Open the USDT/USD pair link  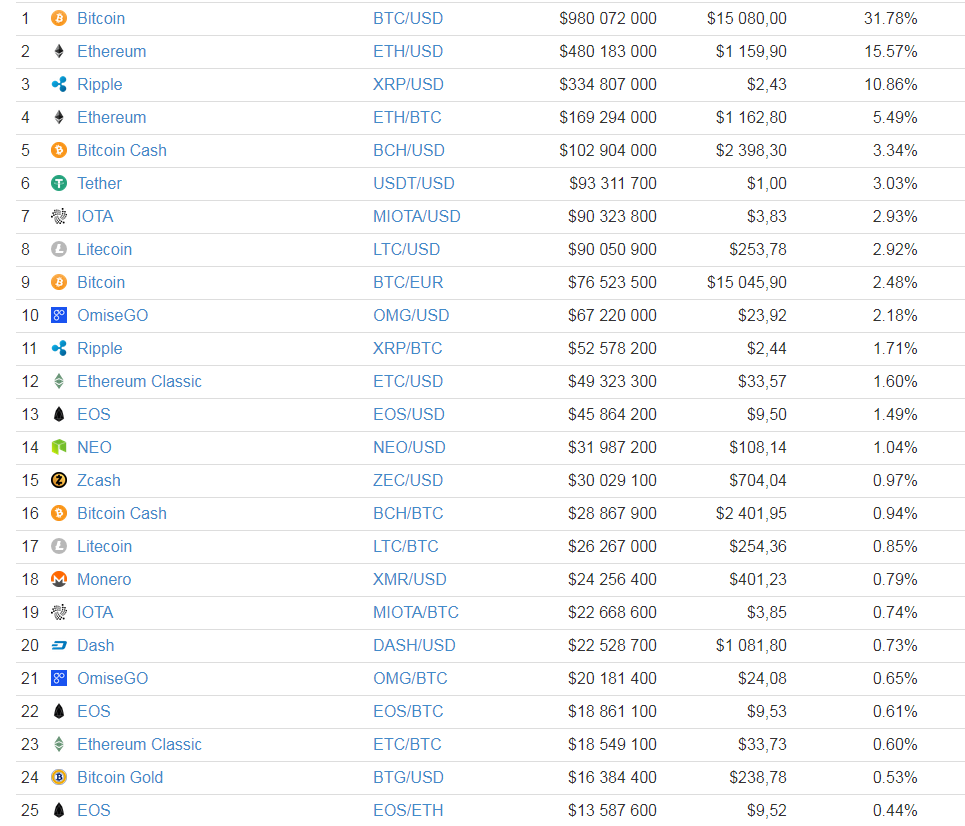pos(414,183)
